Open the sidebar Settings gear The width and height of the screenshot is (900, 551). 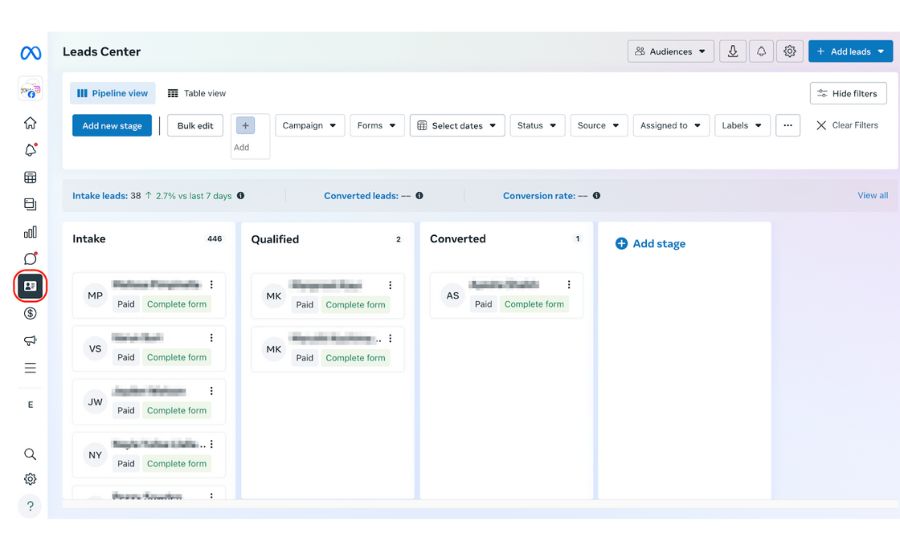pos(30,479)
